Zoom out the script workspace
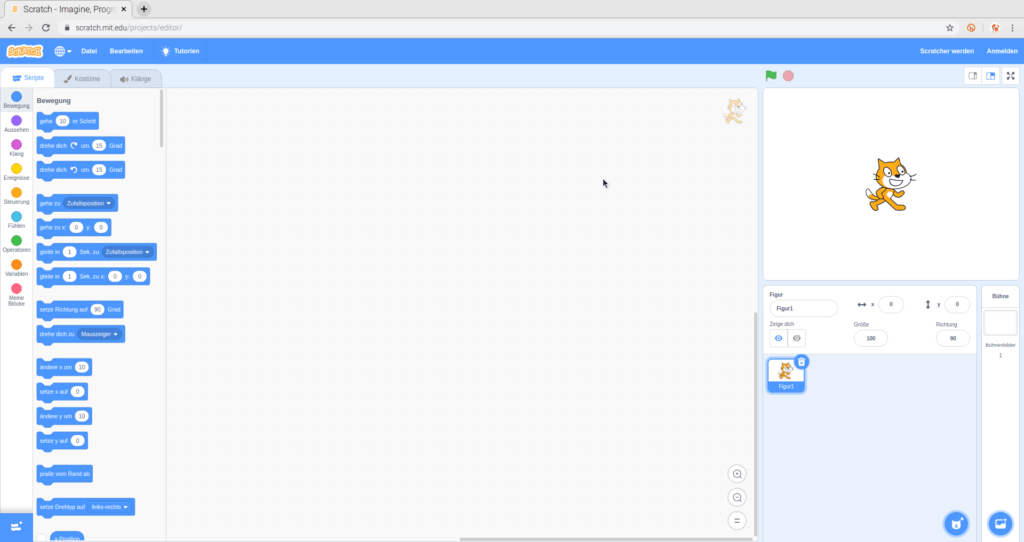Screen dimensions: 1024x542 pos(737,498)
